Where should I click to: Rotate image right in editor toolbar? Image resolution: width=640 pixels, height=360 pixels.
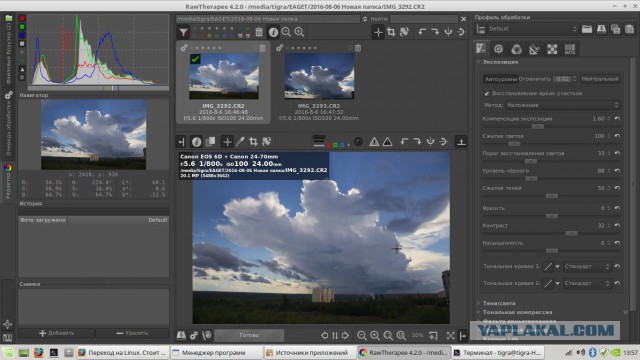tap(417, 142)
